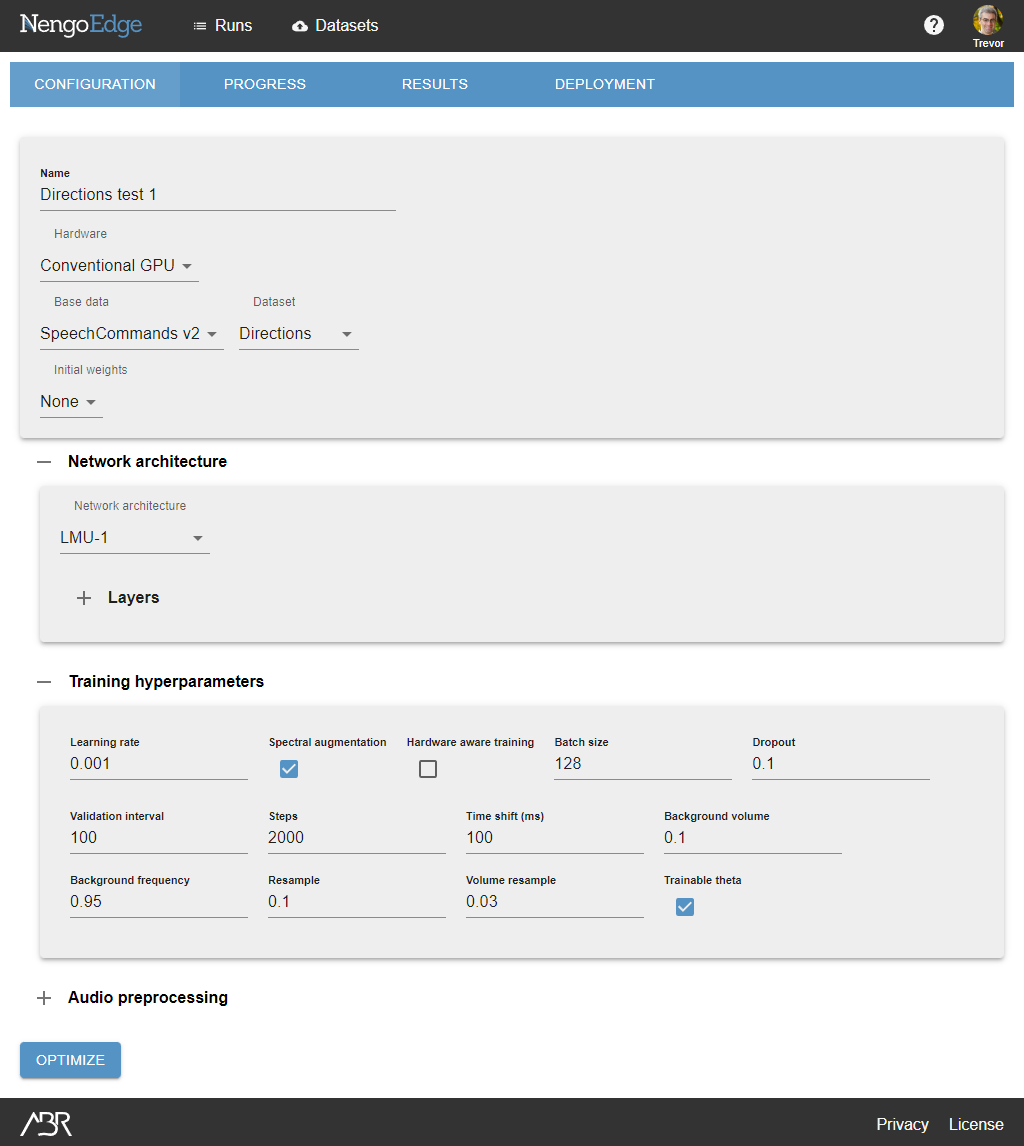The height and width of the screenshot is (1146, 1024).
Task: Click the NengoEdge logo
Action: click(x=80, y=25)
